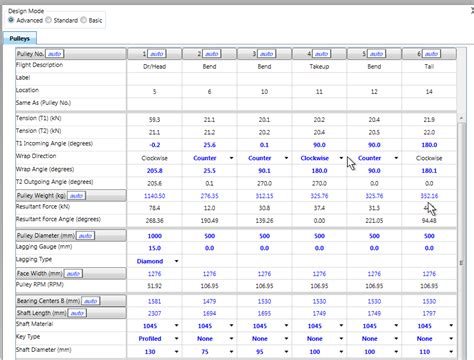Click the Shaft Length value 2307

tap(155, 313)
